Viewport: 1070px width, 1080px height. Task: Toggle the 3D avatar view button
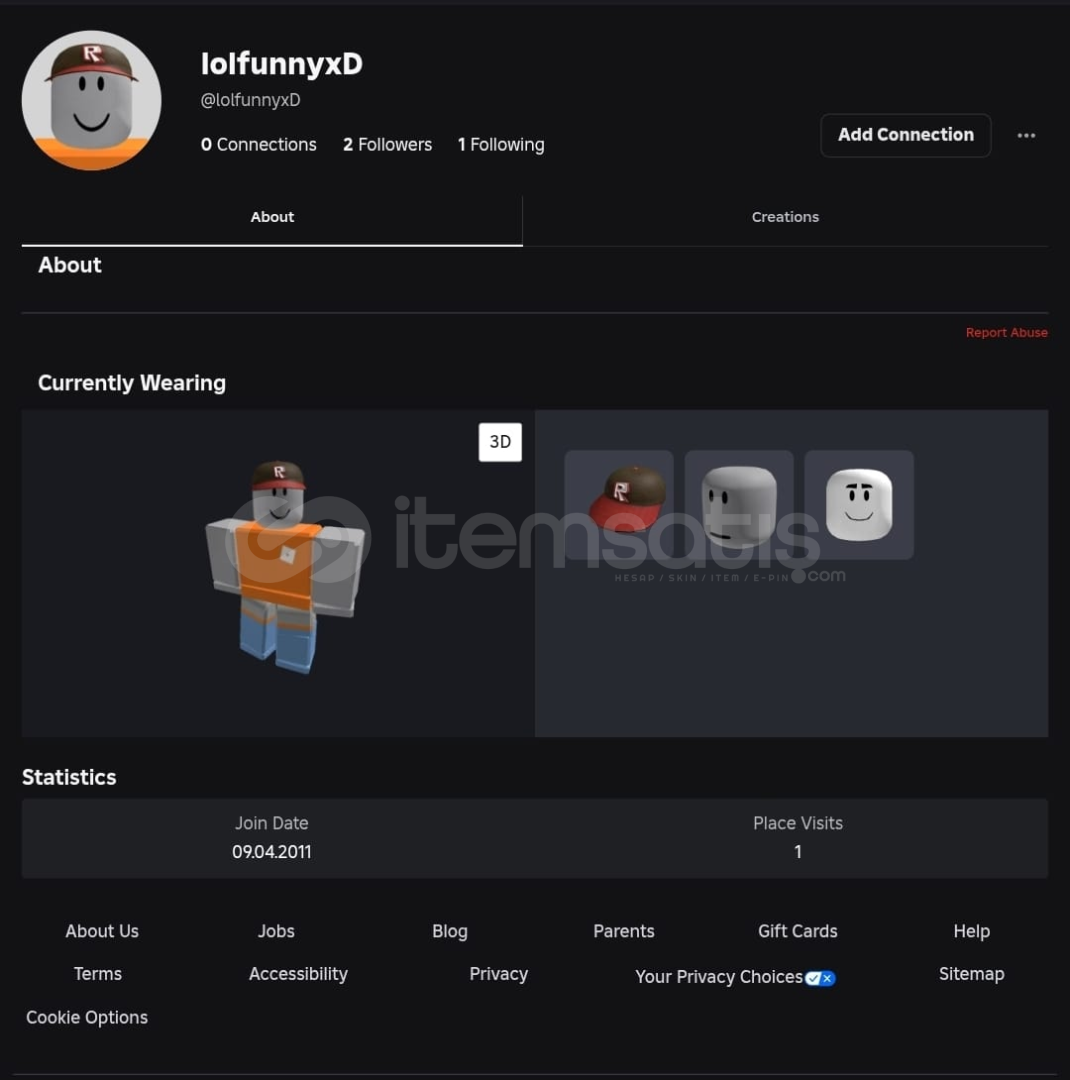click(500, 442)
